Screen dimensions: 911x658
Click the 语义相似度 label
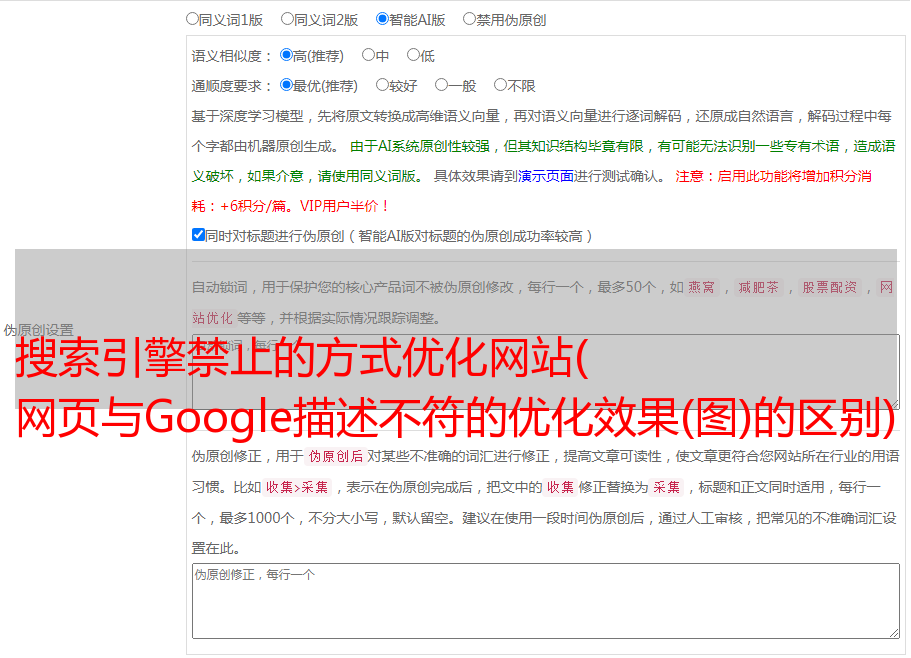click(232, 56)
